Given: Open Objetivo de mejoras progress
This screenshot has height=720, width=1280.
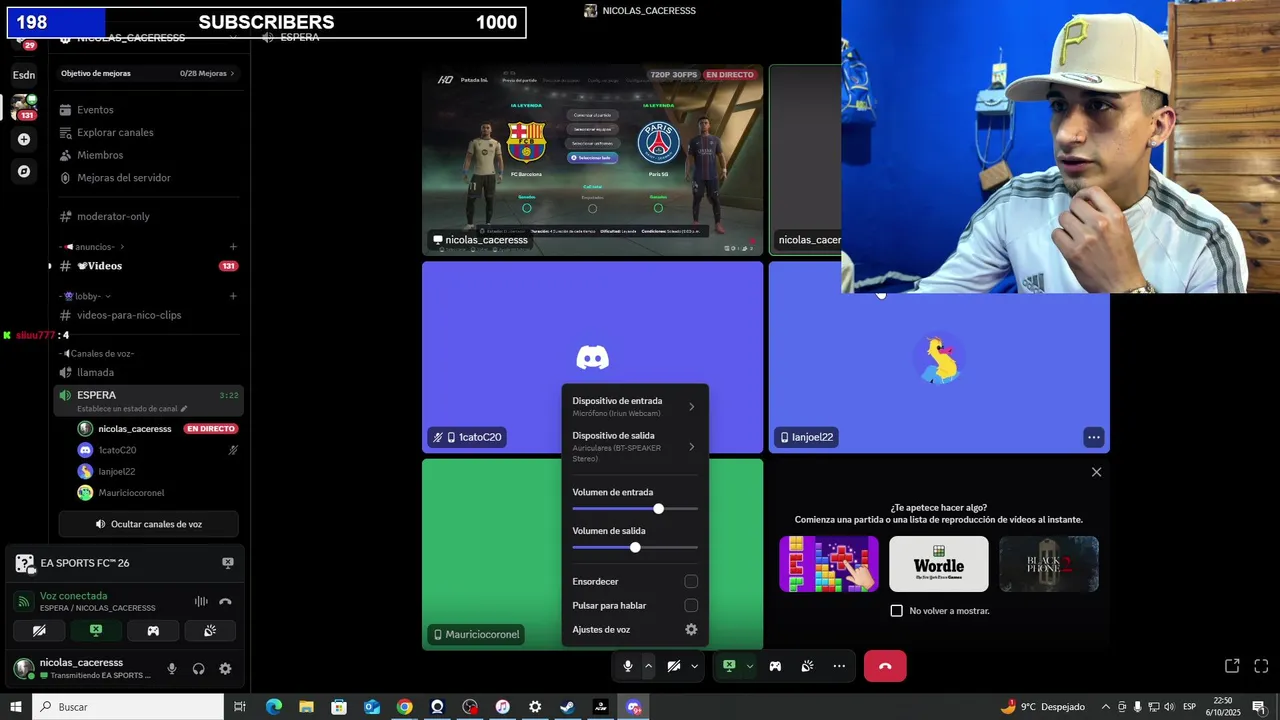Looking at the screenshot, I should [x=148, y=73].
